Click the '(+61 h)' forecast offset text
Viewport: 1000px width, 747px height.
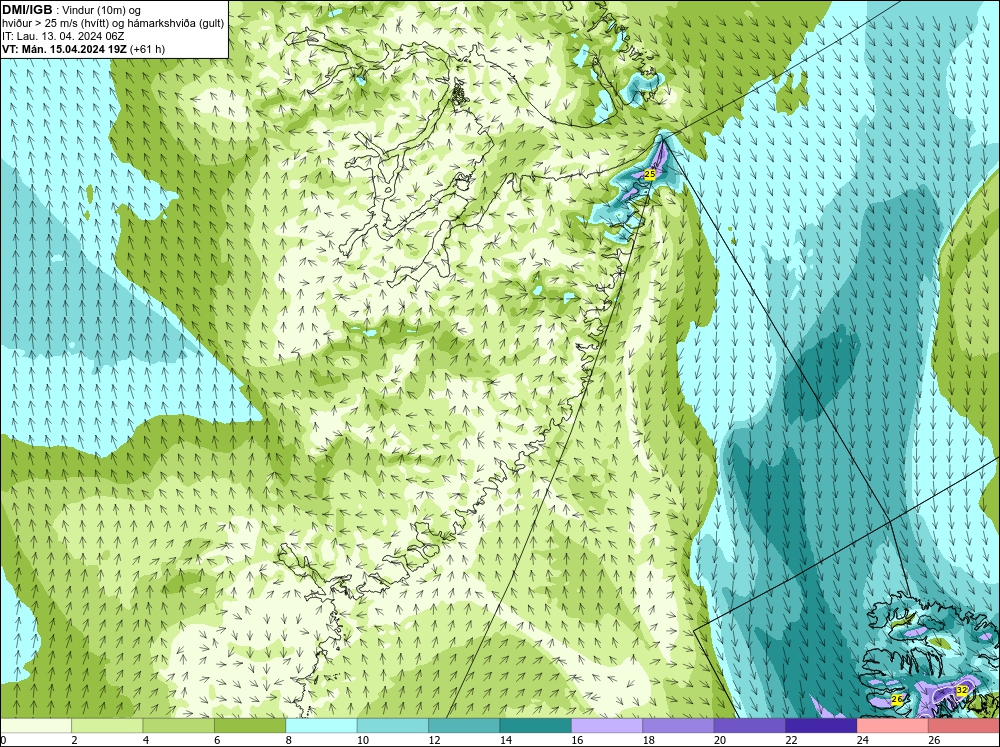tap(147, 48)
